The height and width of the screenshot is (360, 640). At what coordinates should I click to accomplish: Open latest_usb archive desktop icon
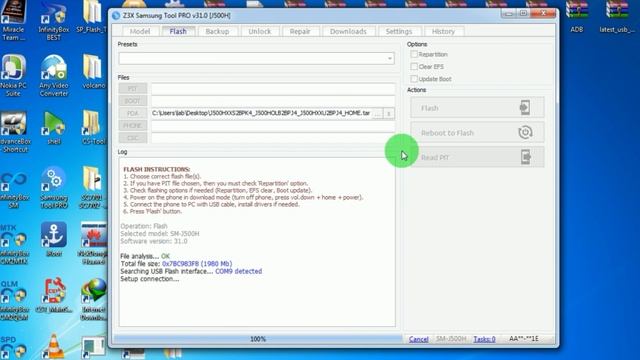617,16
